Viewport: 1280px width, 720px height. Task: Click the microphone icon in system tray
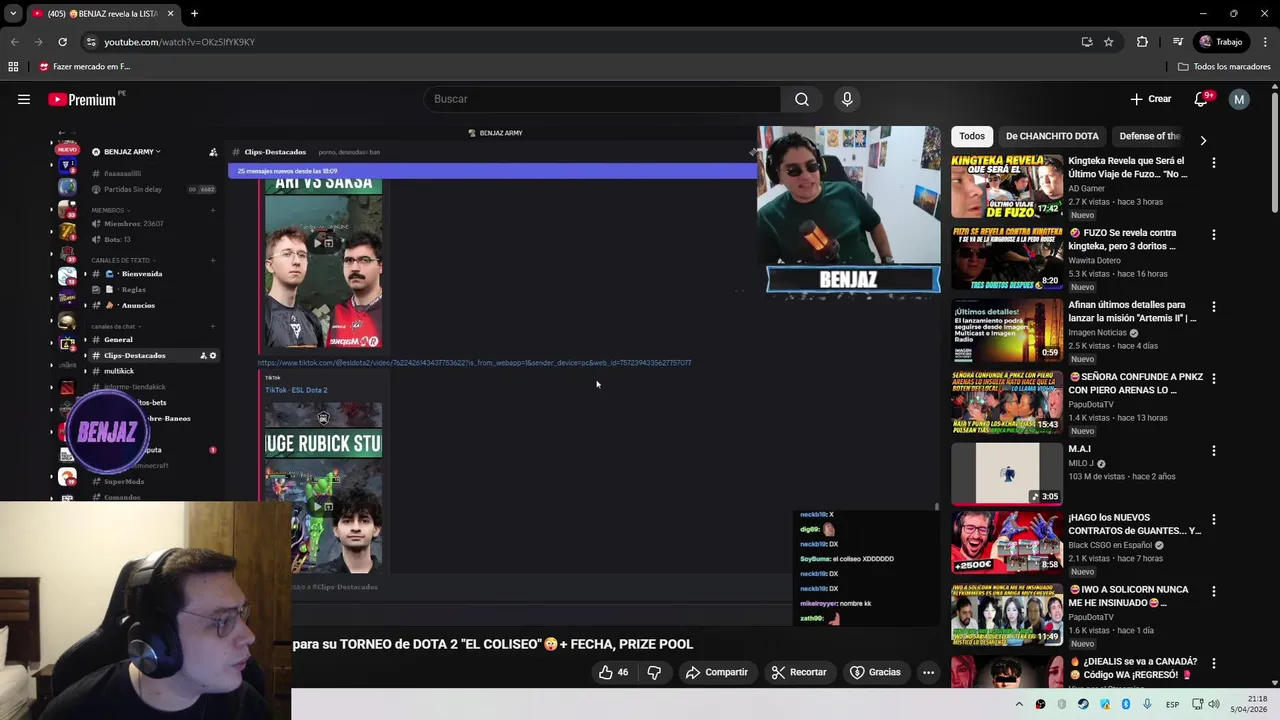pyautogui.click(x=1147, y=704)
